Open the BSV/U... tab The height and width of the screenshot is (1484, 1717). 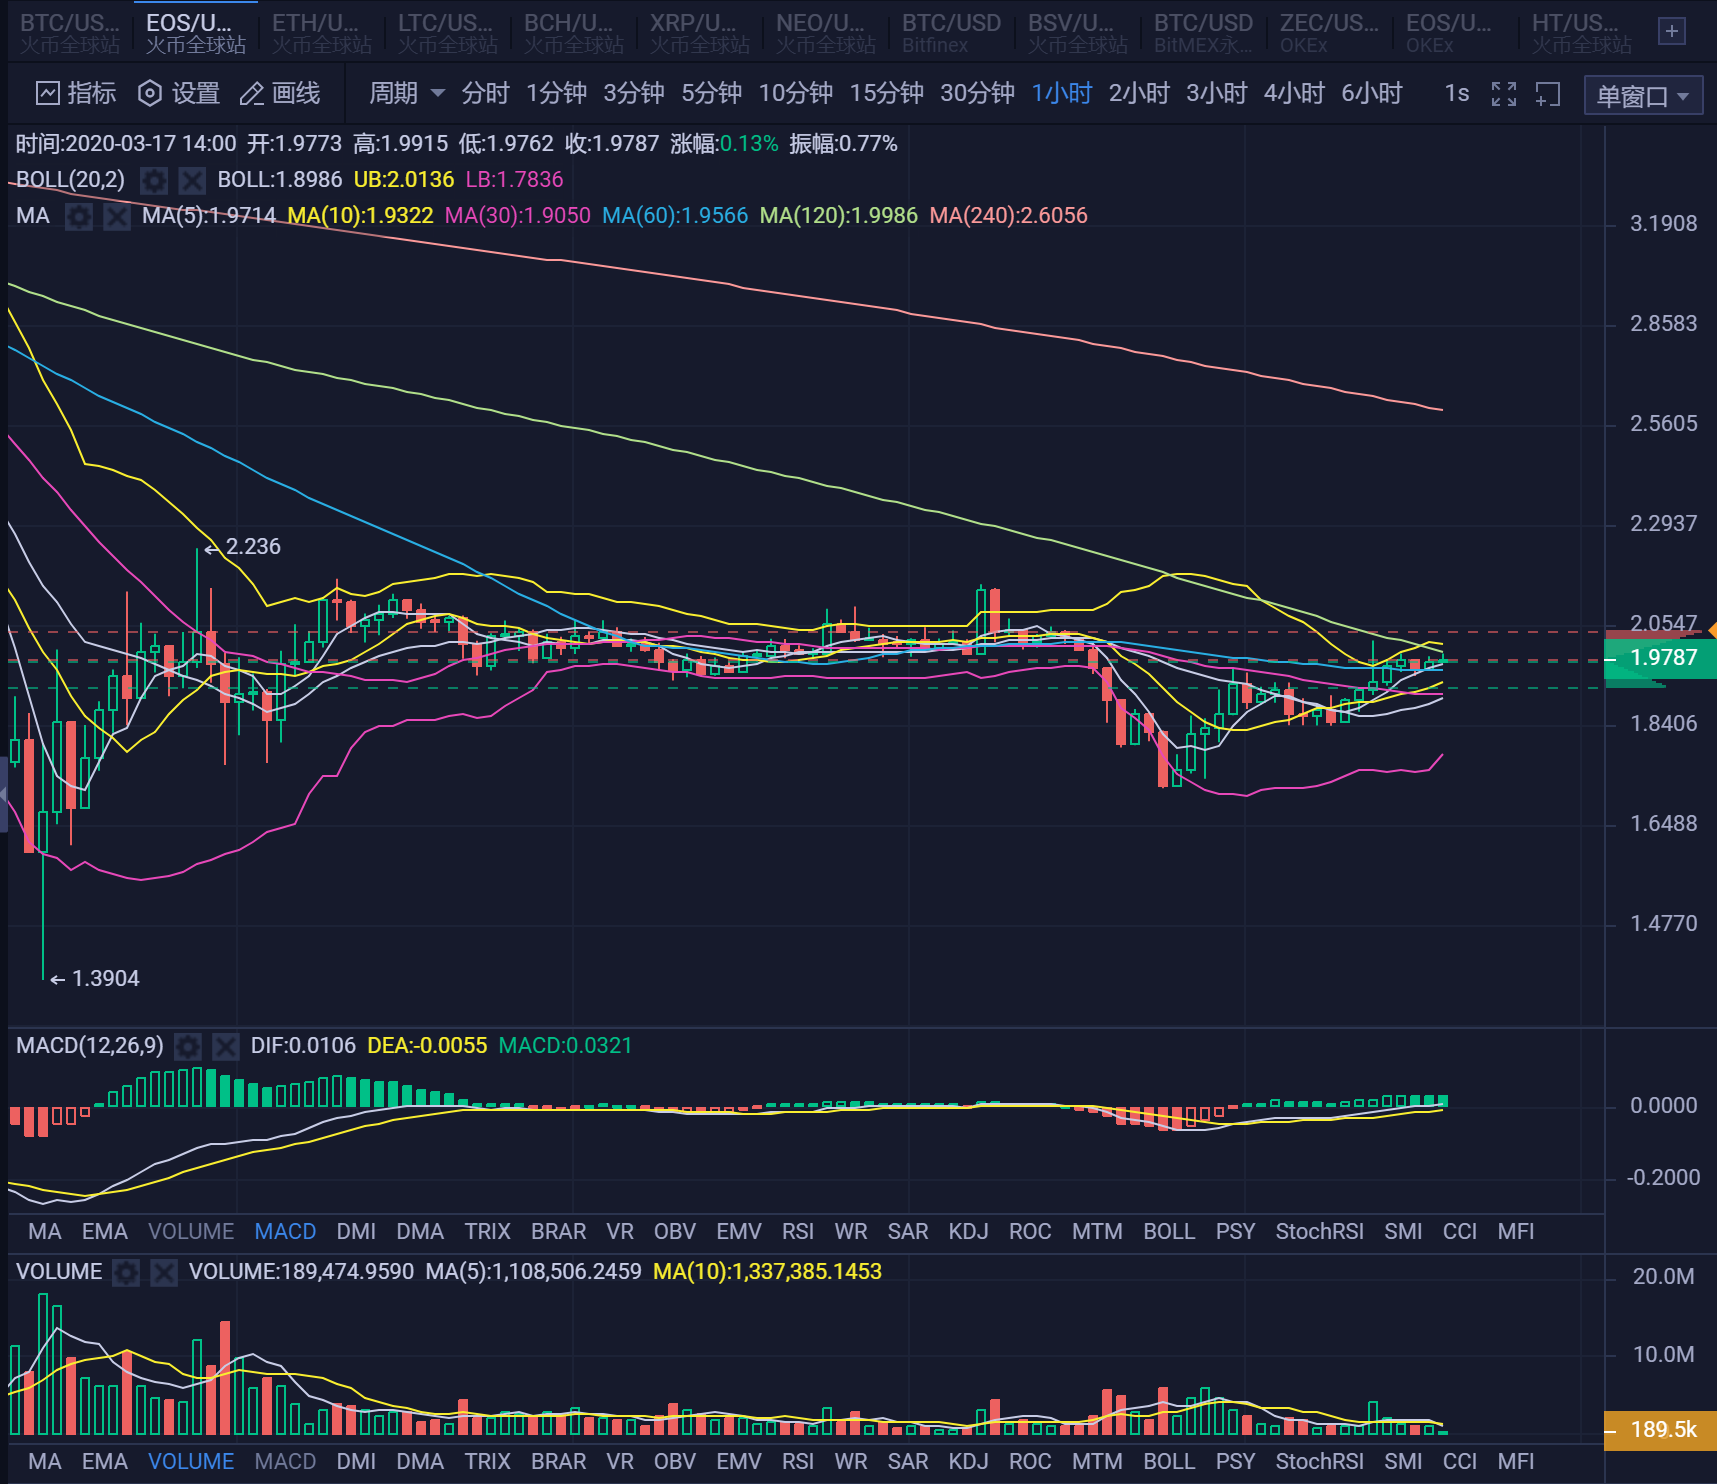(x=1077, y=32)
